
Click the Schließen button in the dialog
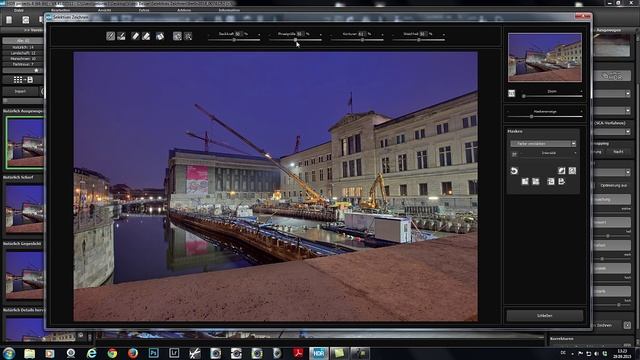coord(545,316)
